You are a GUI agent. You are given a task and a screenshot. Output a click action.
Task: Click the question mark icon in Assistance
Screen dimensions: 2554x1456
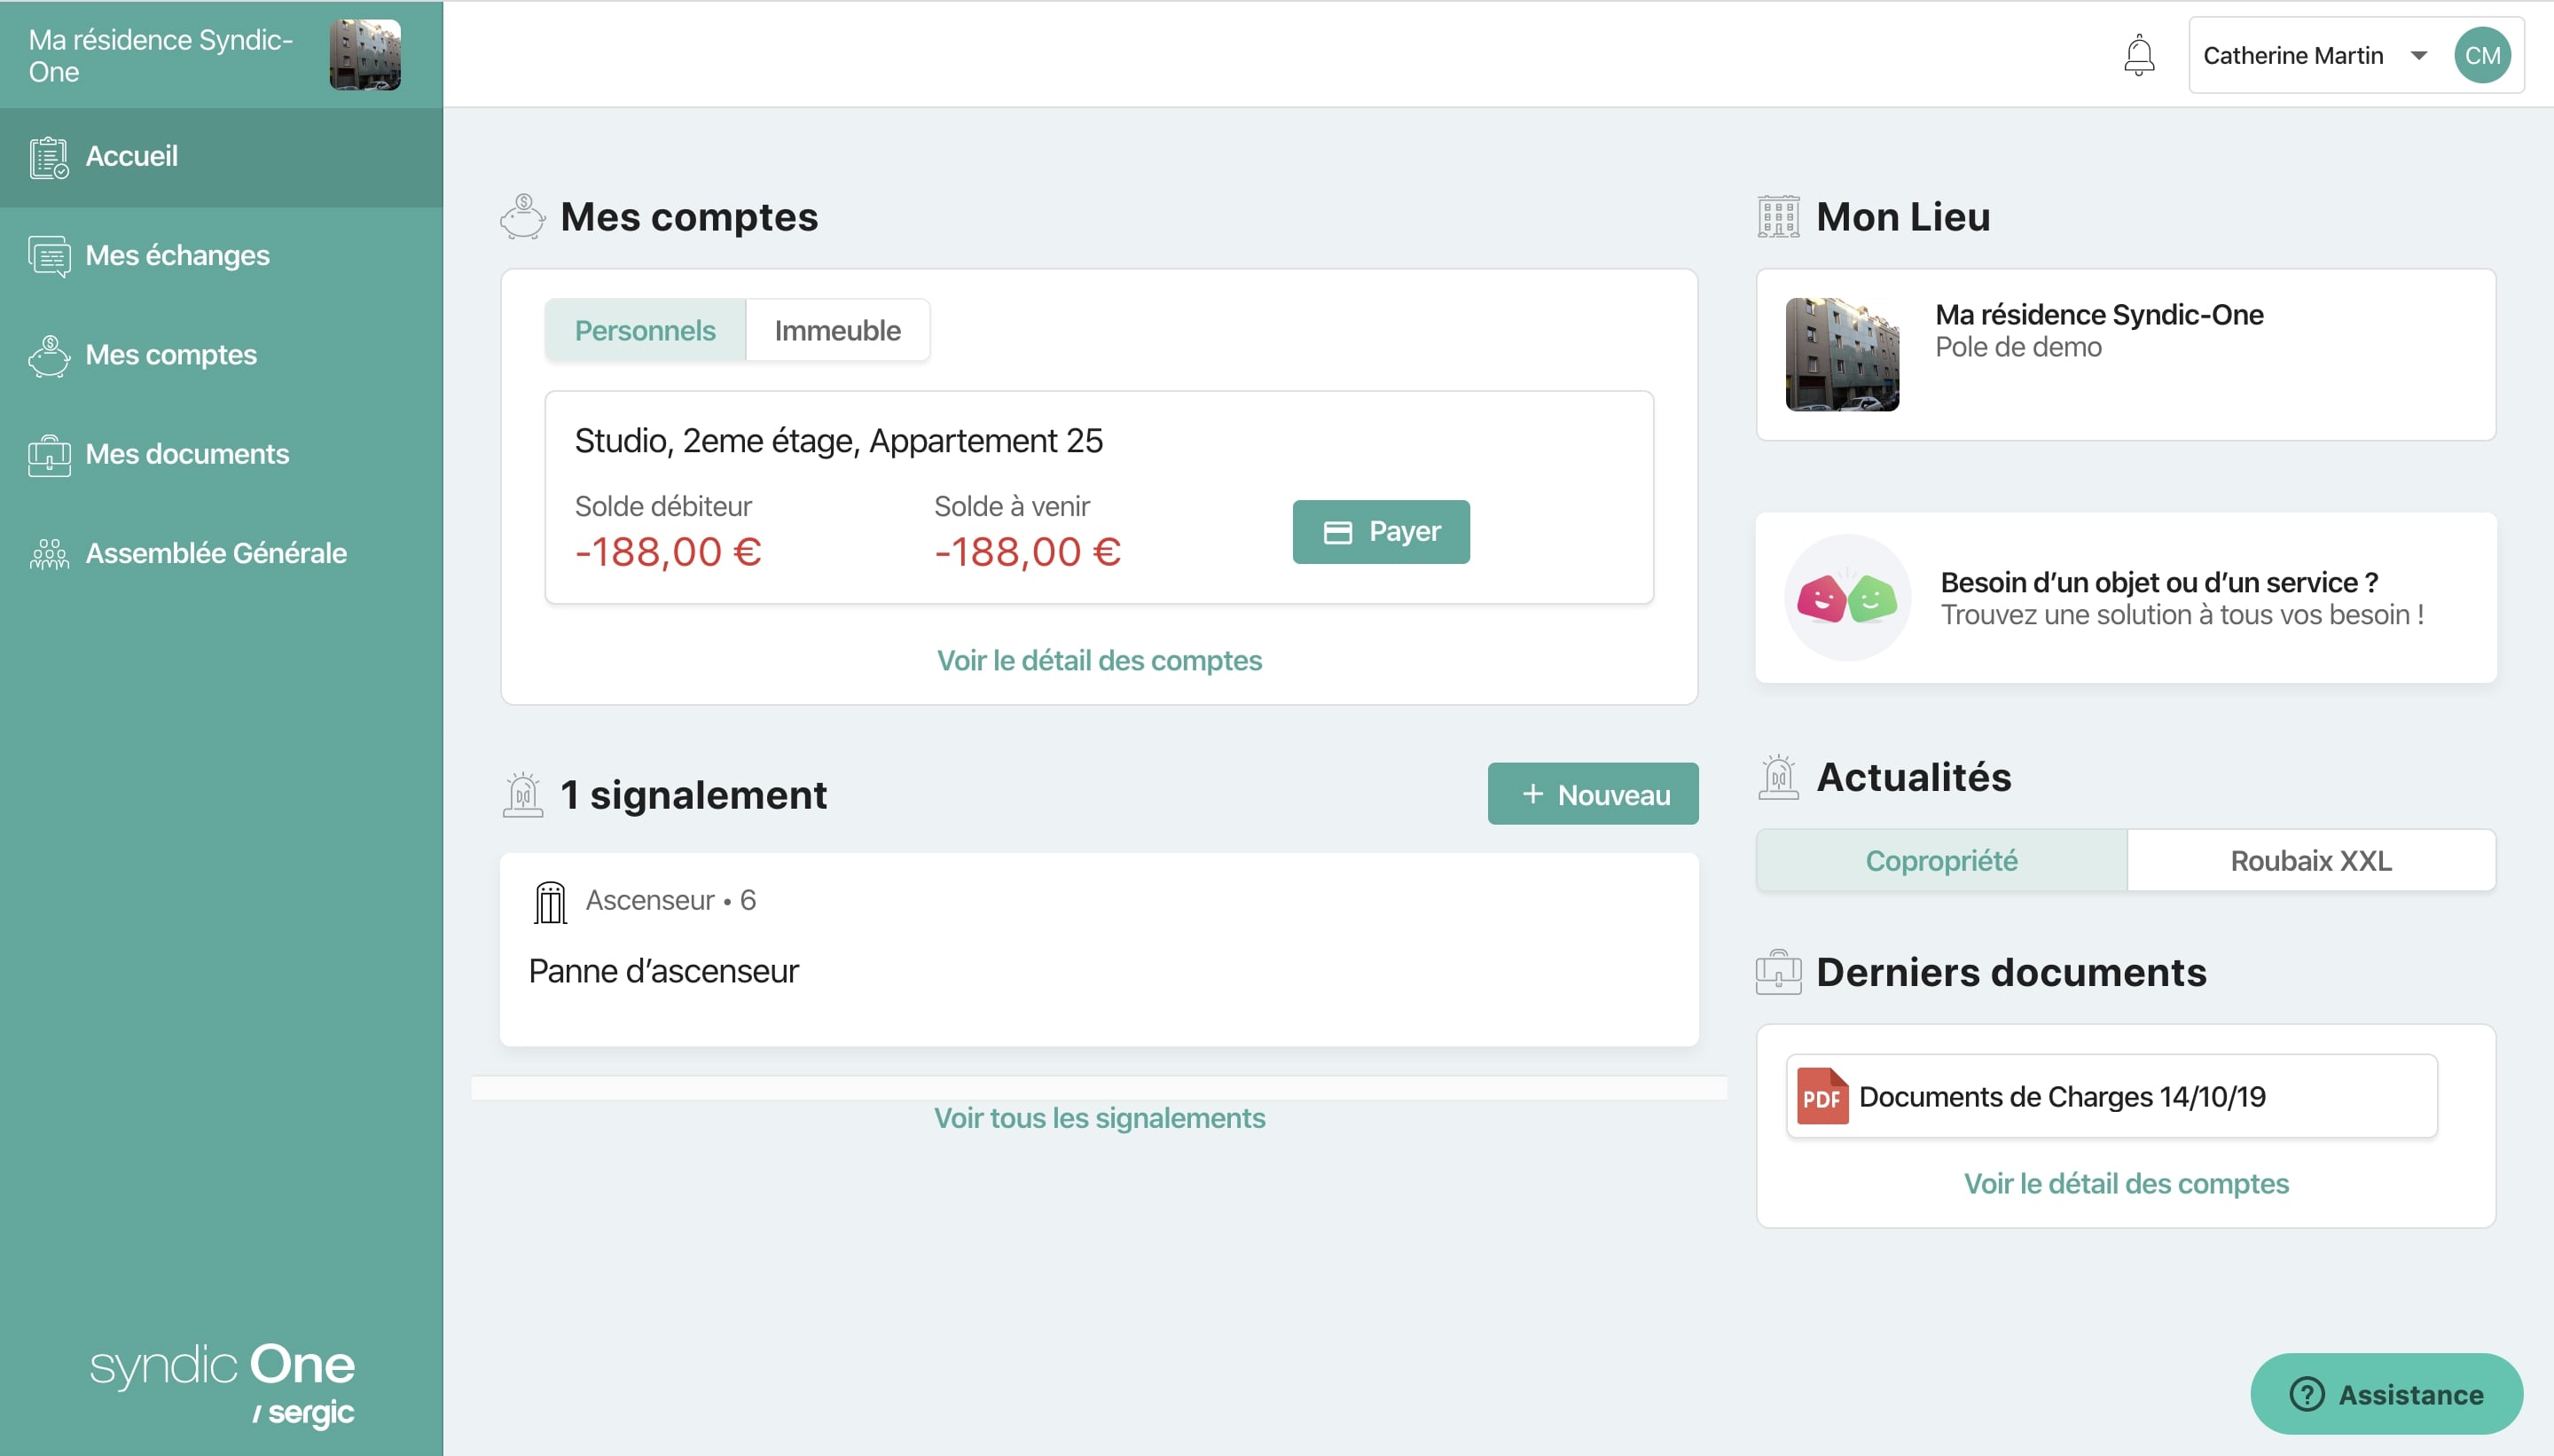coord(2307,1394)
